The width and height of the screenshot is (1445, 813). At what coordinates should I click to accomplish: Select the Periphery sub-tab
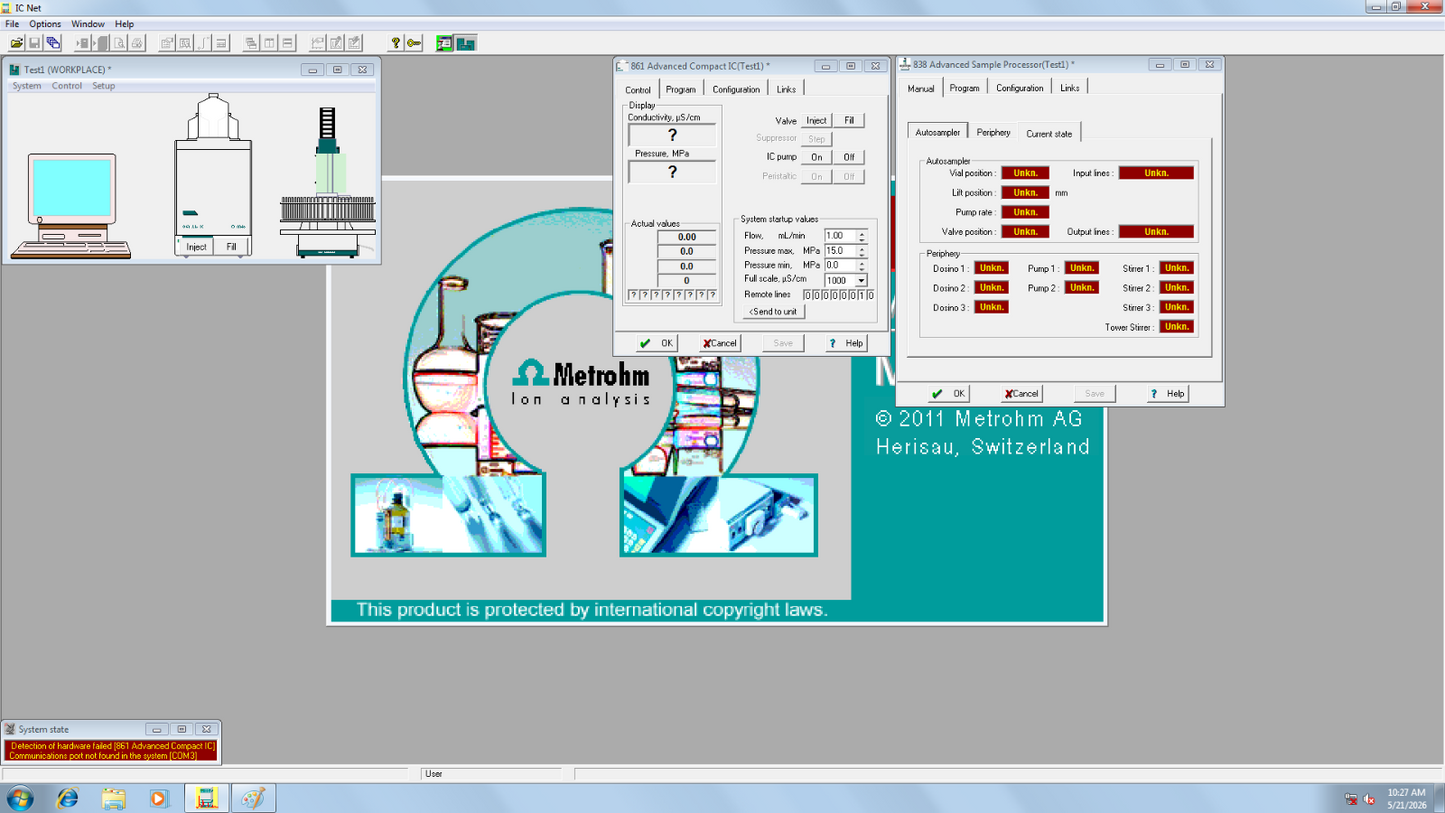[x=993, y=133]
